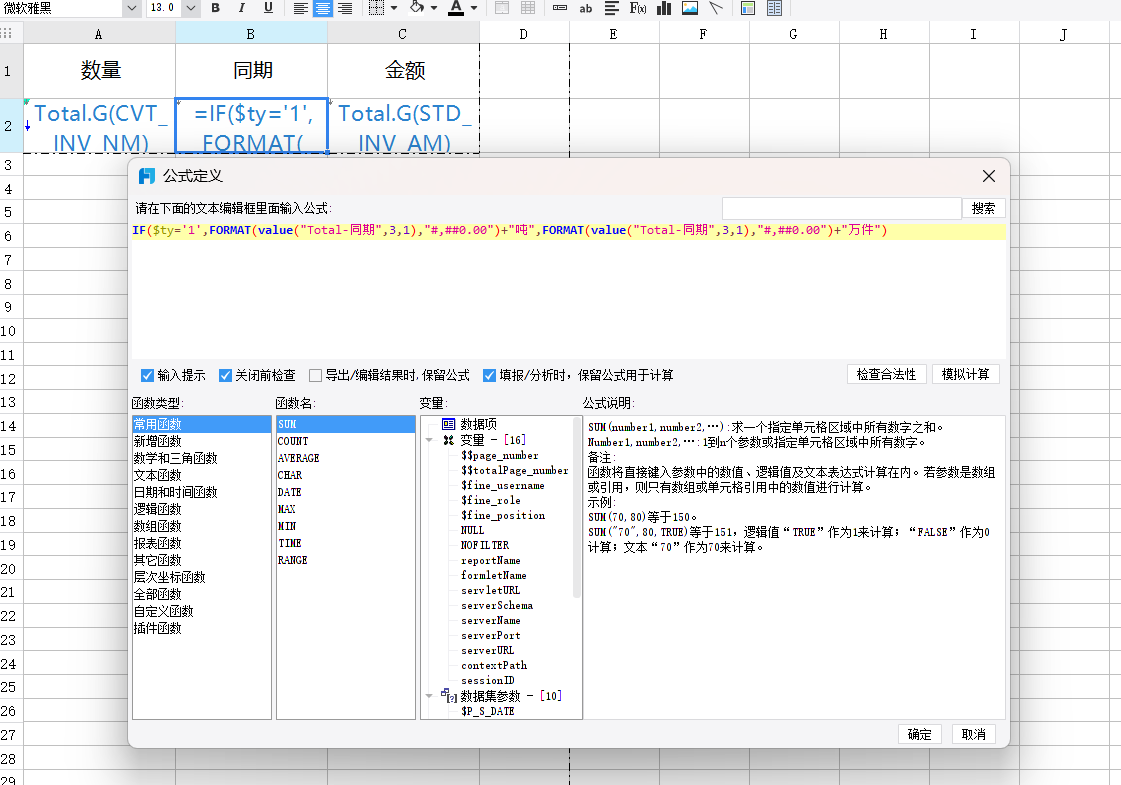The width and height of the screenshot is (1121, 785).
Task: Select the RANGE function name
Action: [x=346, y=561]
